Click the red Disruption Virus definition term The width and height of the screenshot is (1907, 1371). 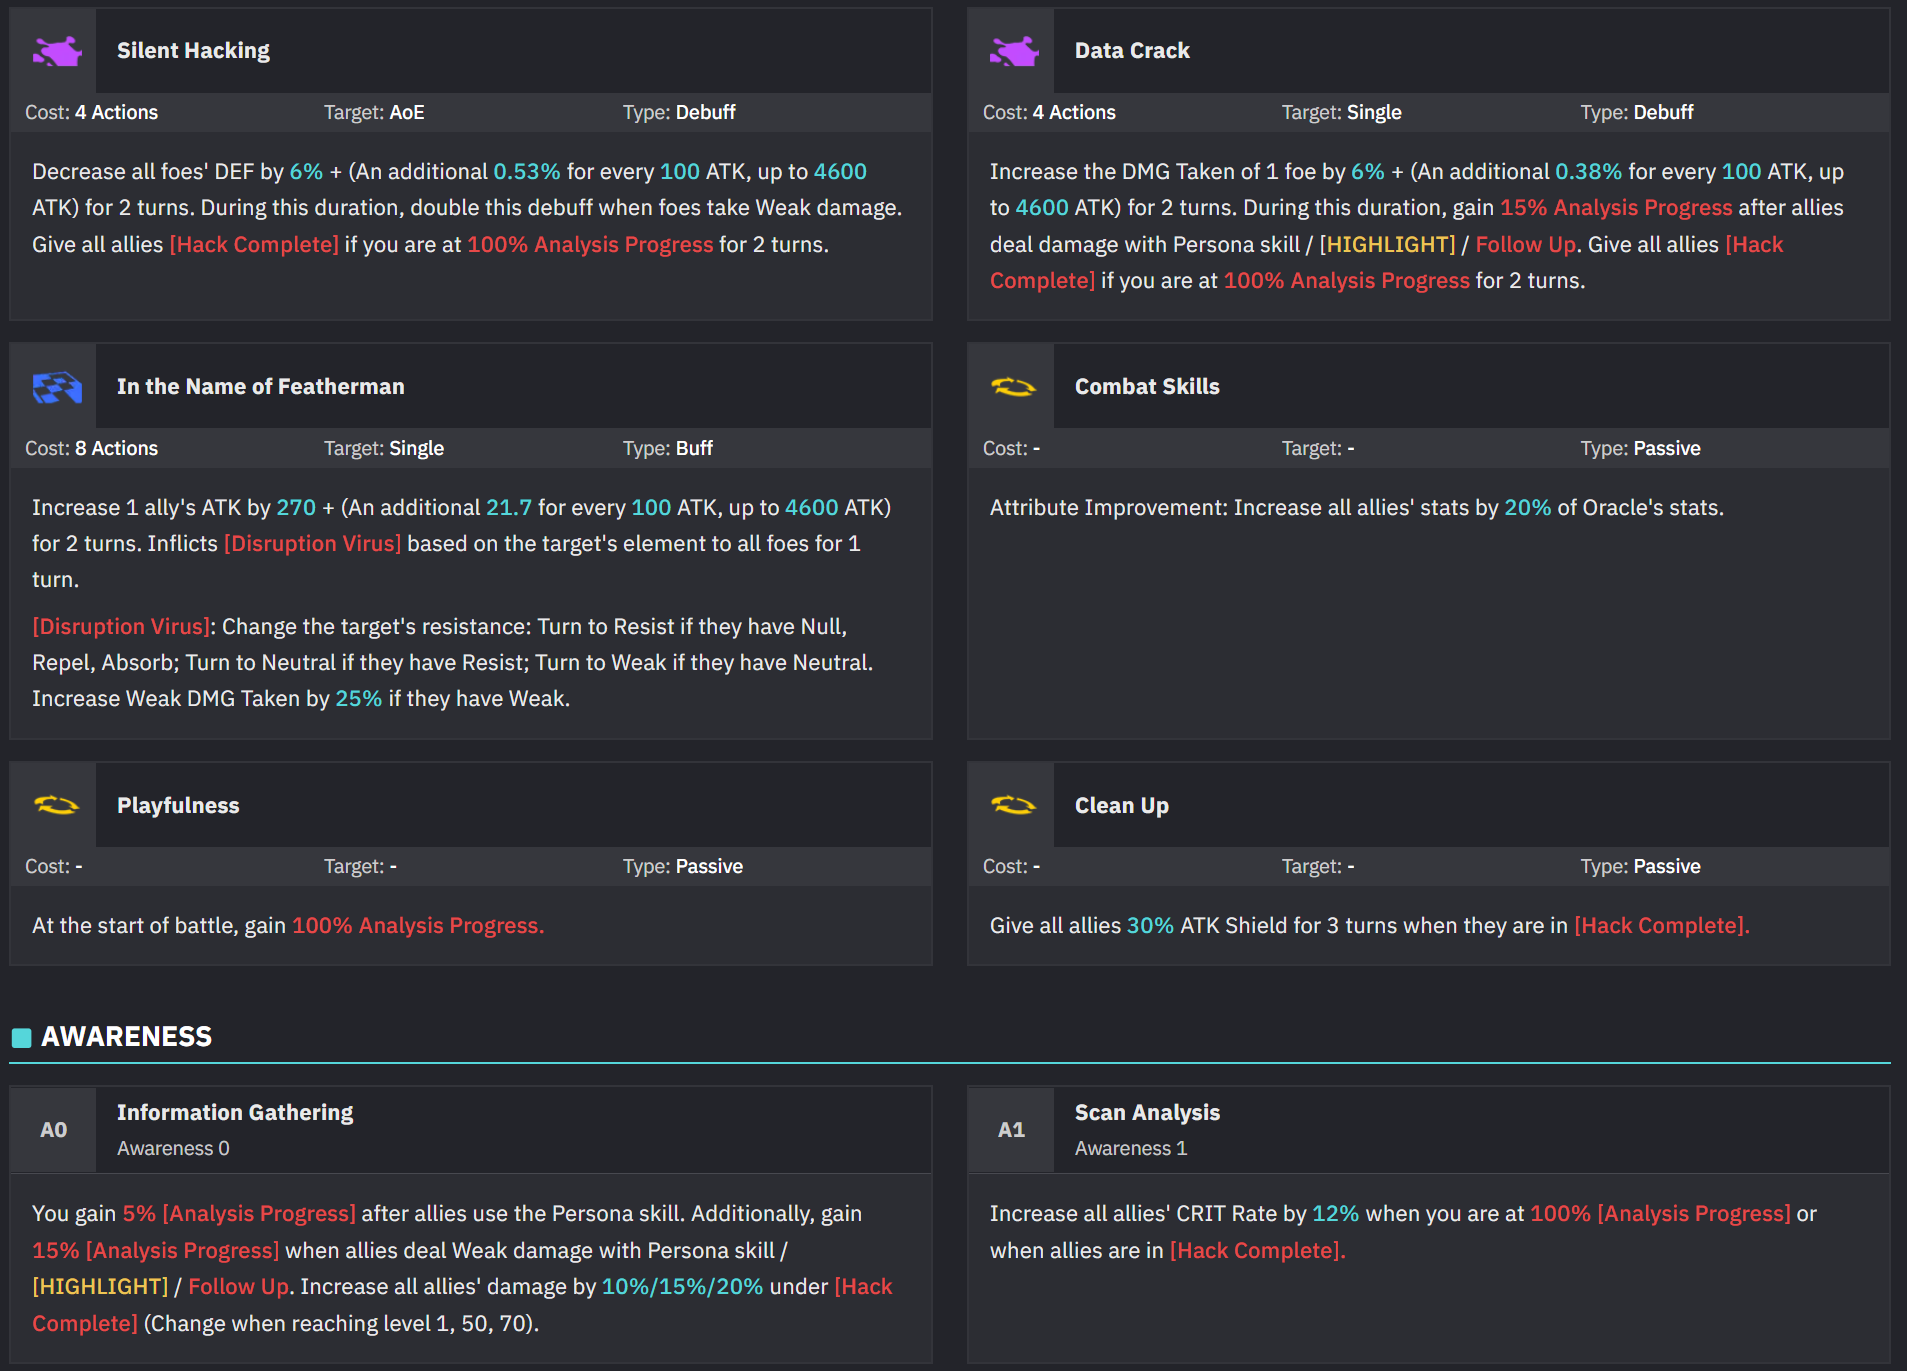coord(121,627)
